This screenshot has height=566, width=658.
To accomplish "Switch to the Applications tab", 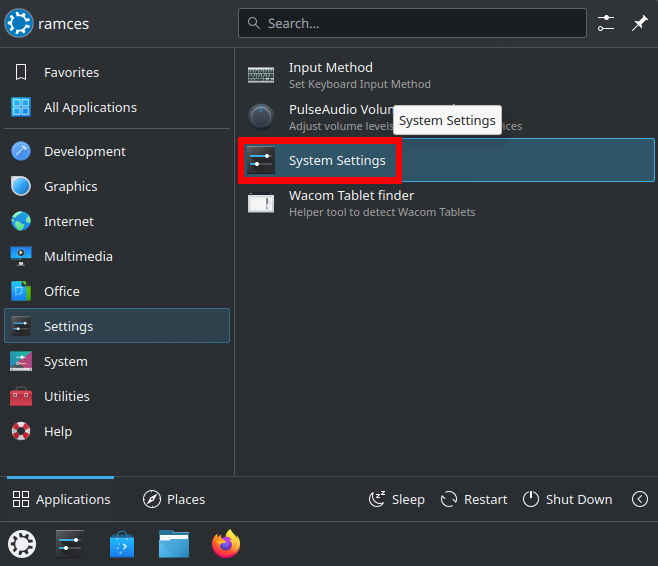I will 61,499.
